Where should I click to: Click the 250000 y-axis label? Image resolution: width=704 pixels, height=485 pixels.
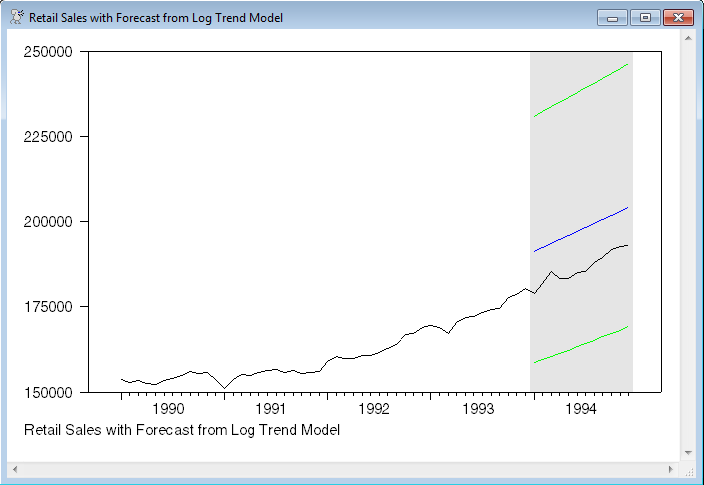pos(48,52)
